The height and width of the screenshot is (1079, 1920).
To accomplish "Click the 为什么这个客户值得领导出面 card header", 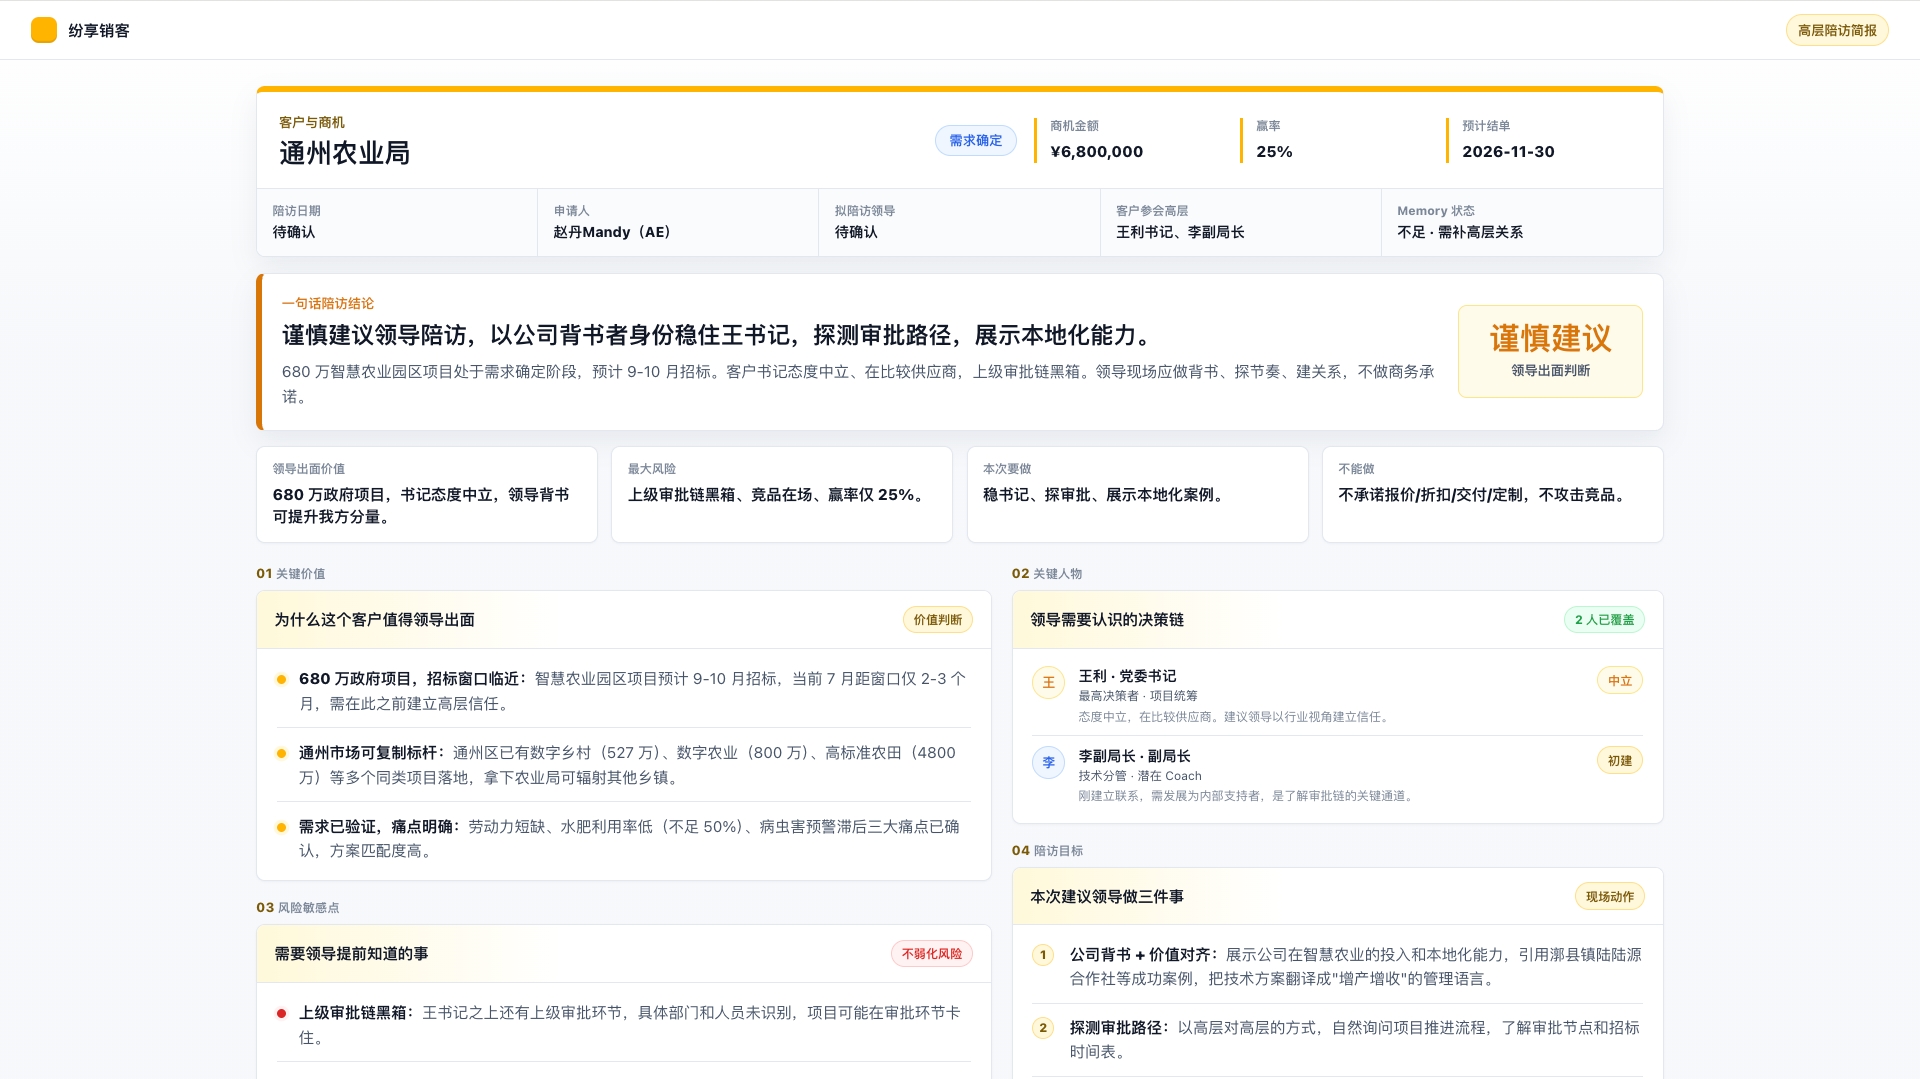I will click(x=624, y=620).
